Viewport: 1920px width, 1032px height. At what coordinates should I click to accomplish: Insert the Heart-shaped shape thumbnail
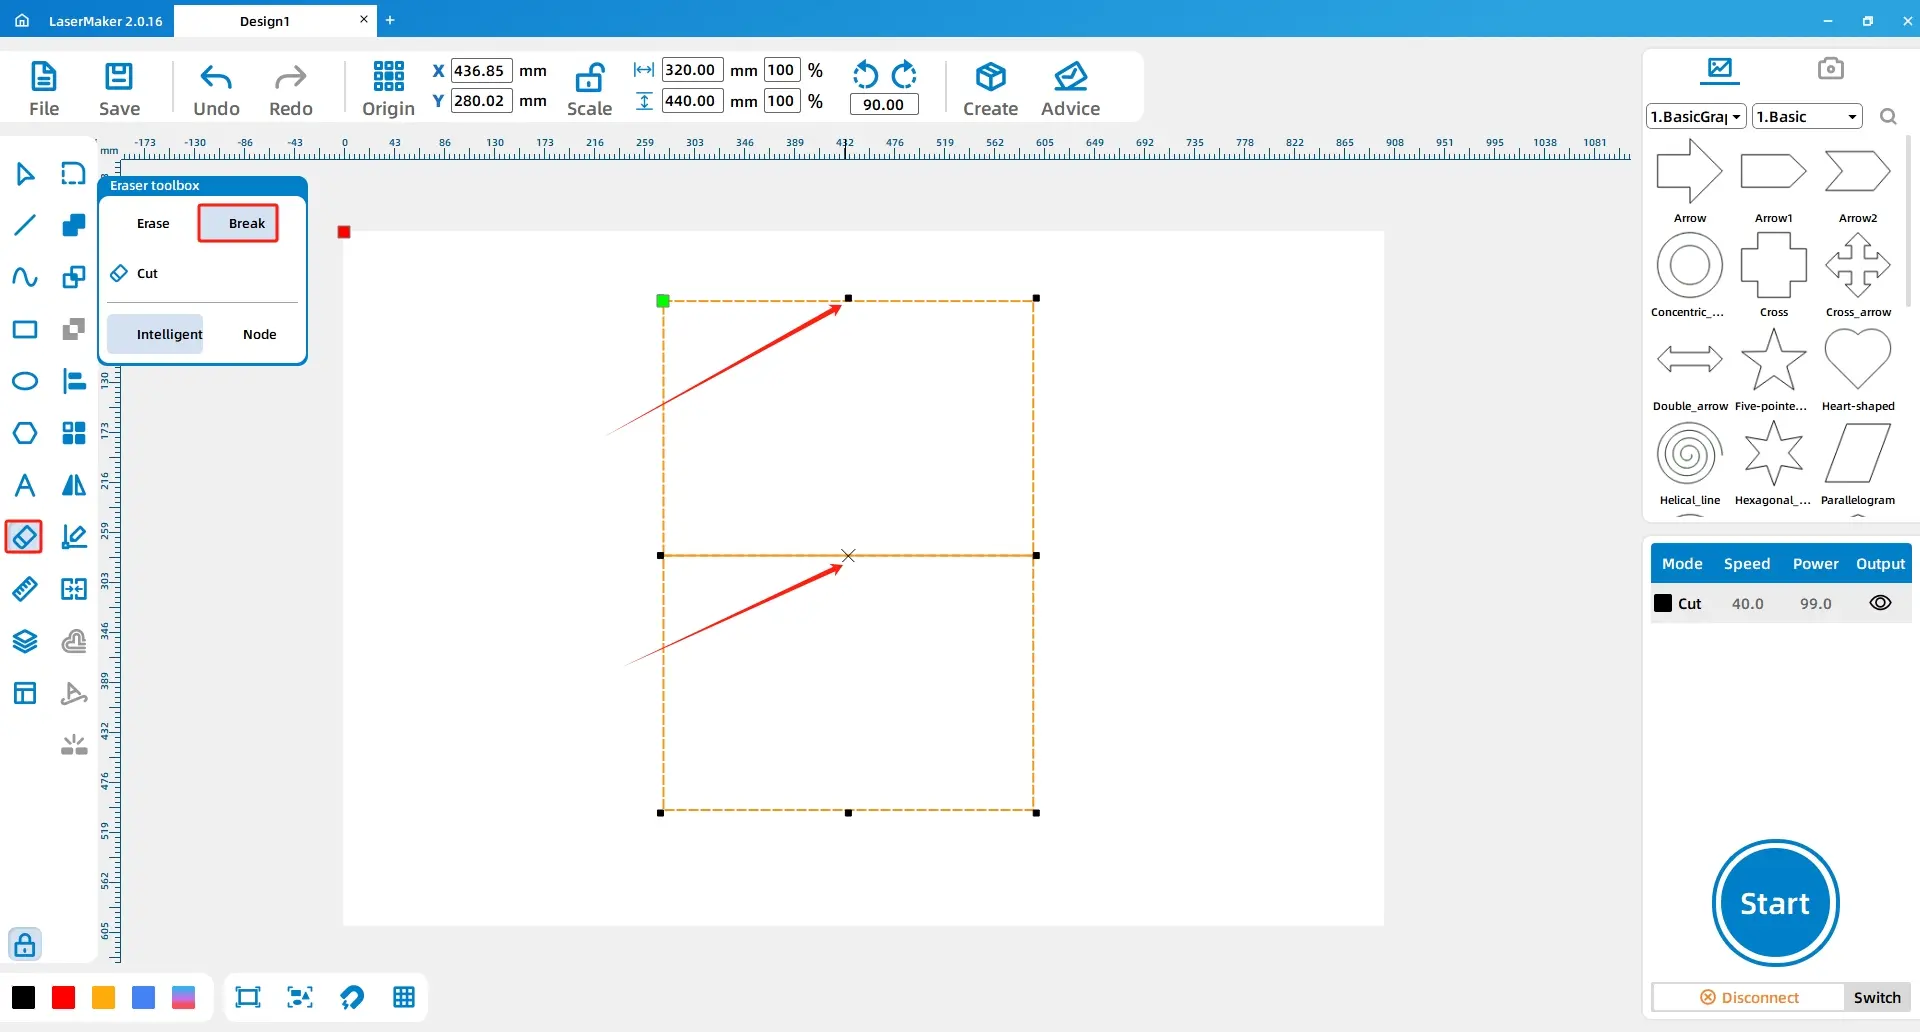1857,360
